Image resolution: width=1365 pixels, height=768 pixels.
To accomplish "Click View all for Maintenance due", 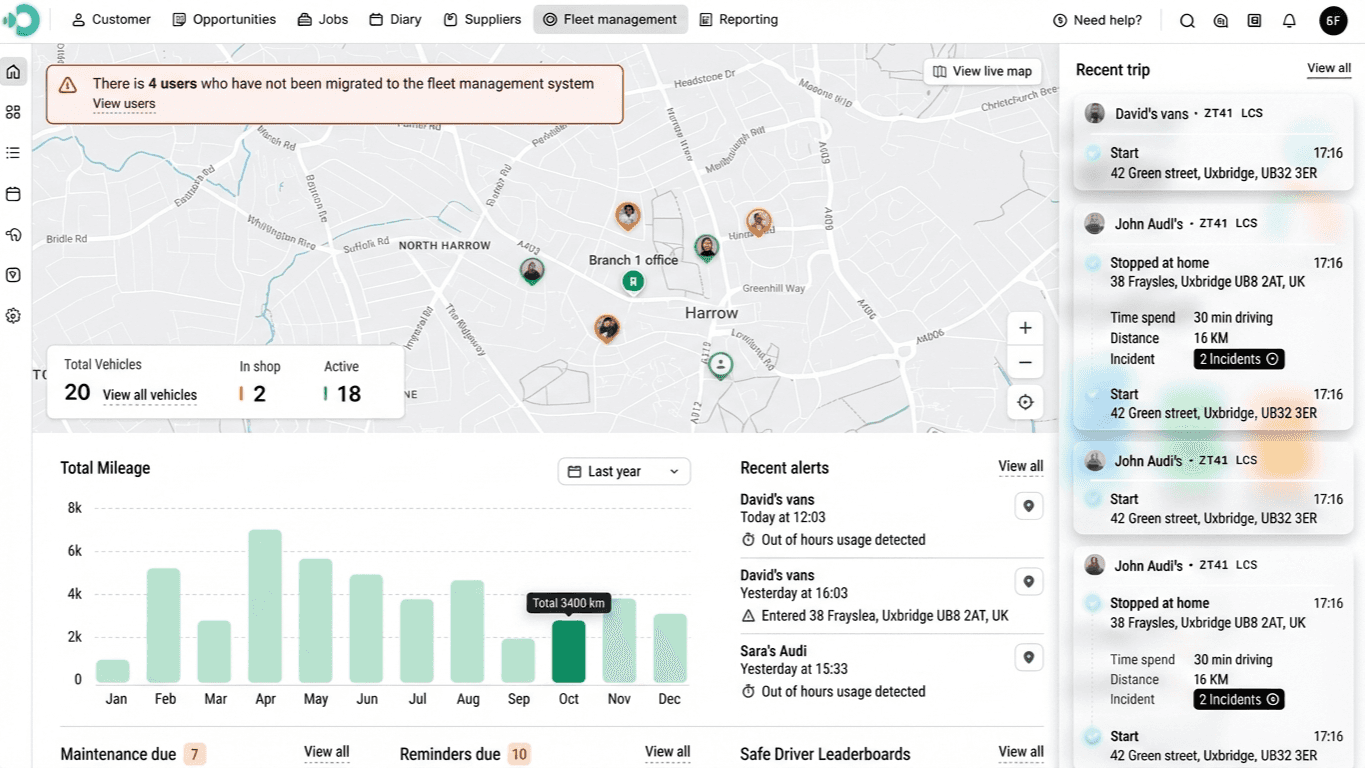I will tap(327, 752).
